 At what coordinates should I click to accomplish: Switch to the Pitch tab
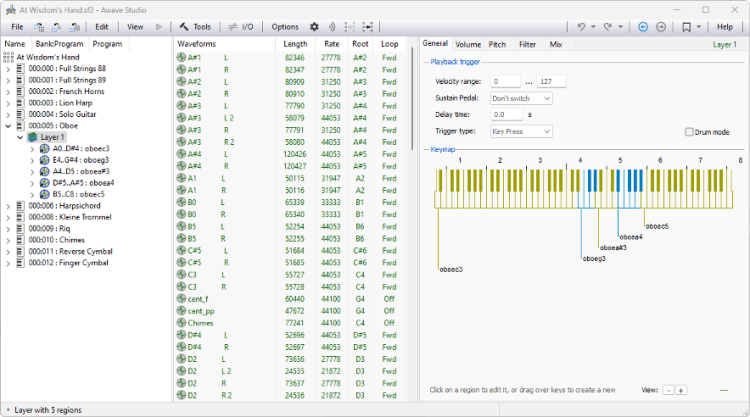497,45
